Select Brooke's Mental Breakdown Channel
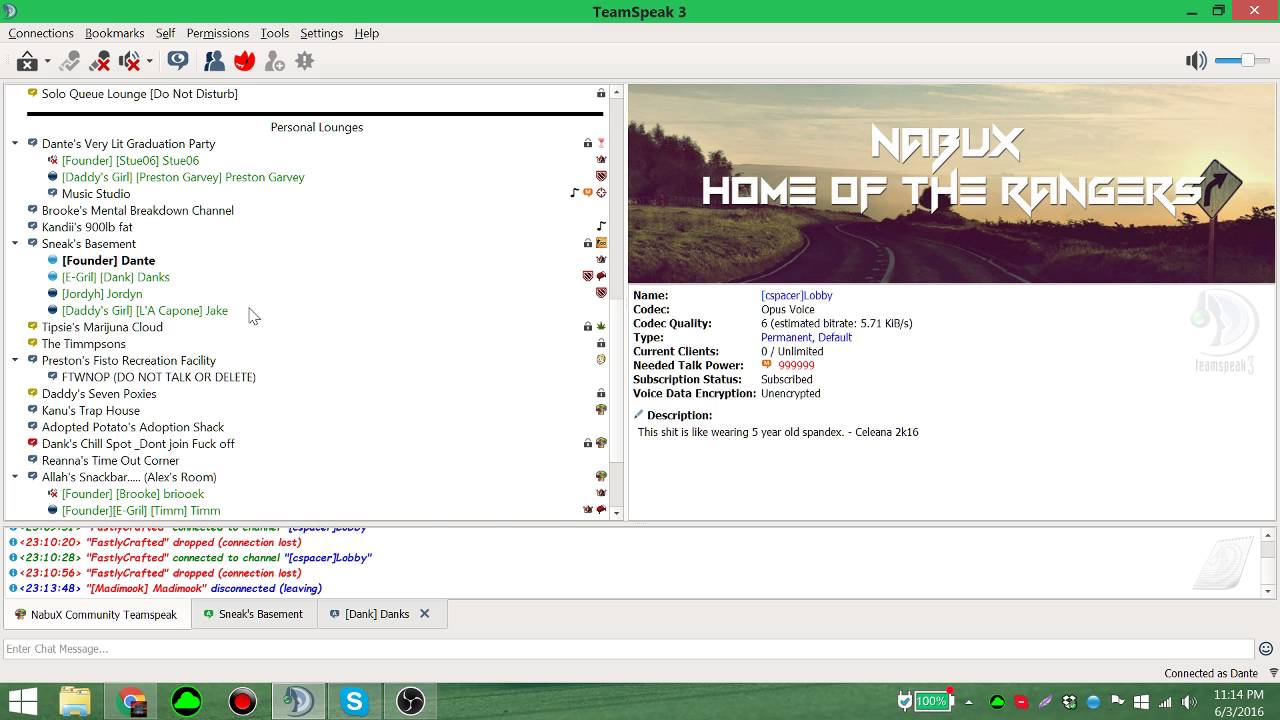 pos(138,211)
